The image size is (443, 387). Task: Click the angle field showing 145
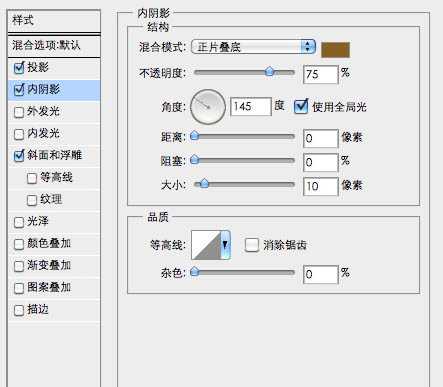point(251,107)
